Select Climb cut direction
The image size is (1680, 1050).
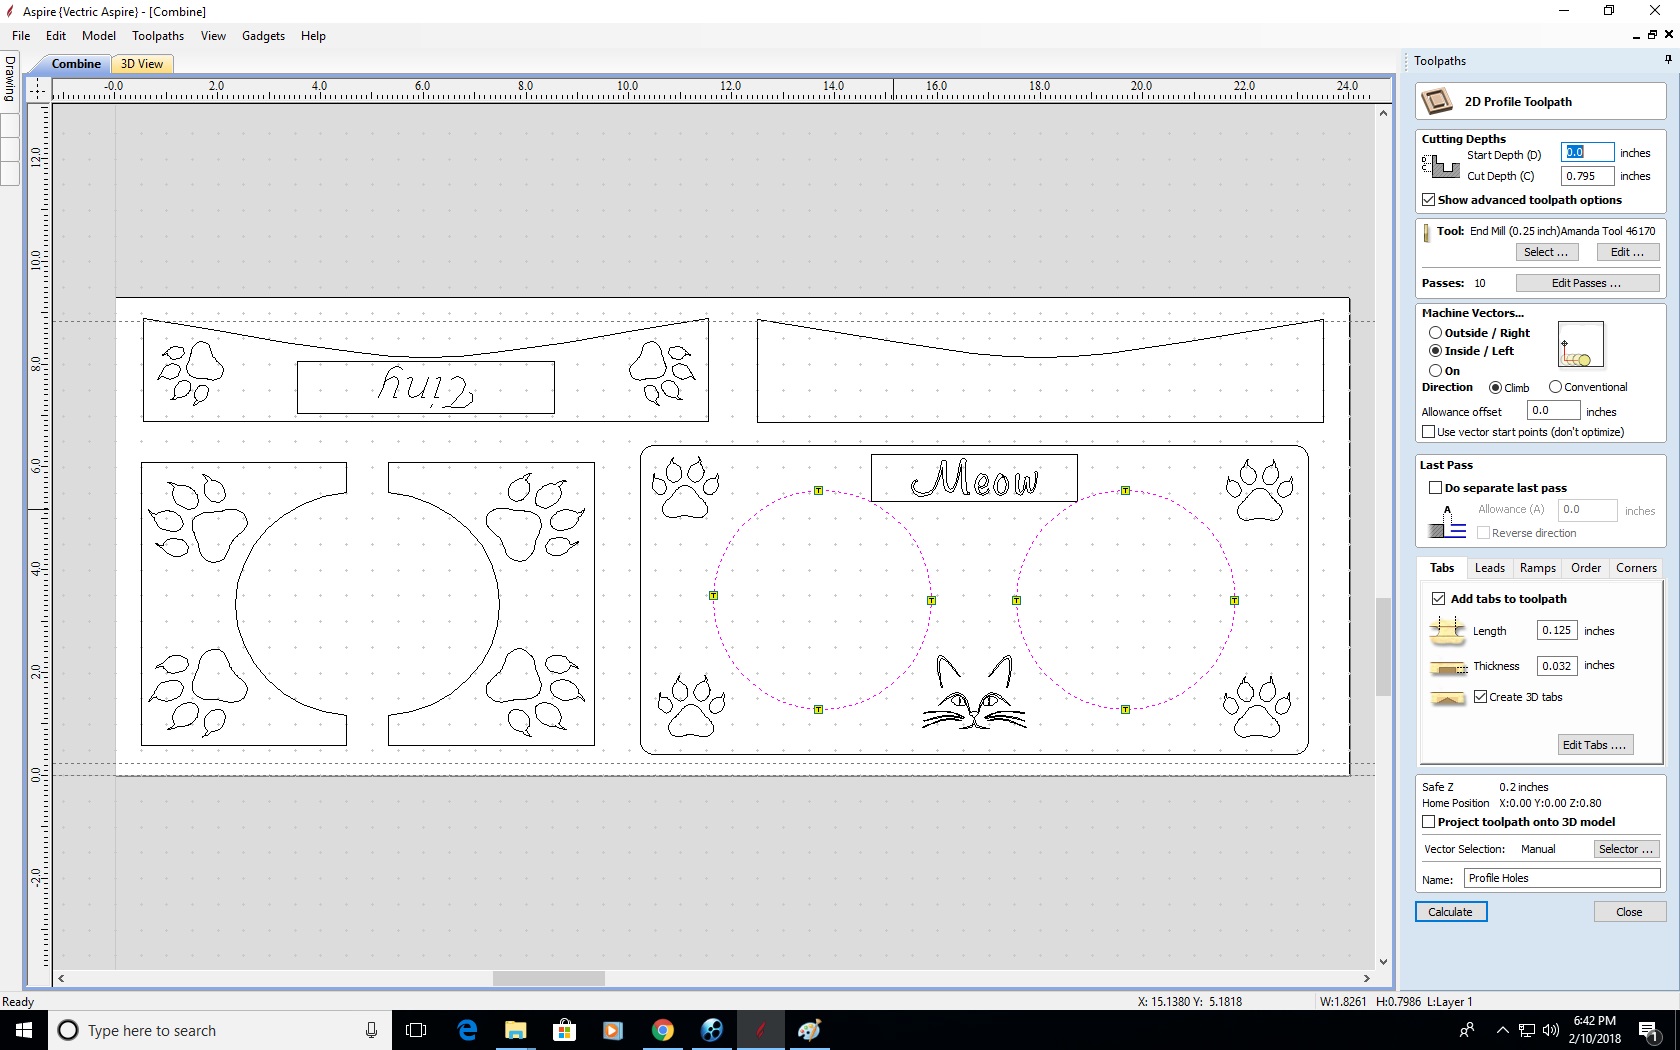click(x=1495, y=387)
